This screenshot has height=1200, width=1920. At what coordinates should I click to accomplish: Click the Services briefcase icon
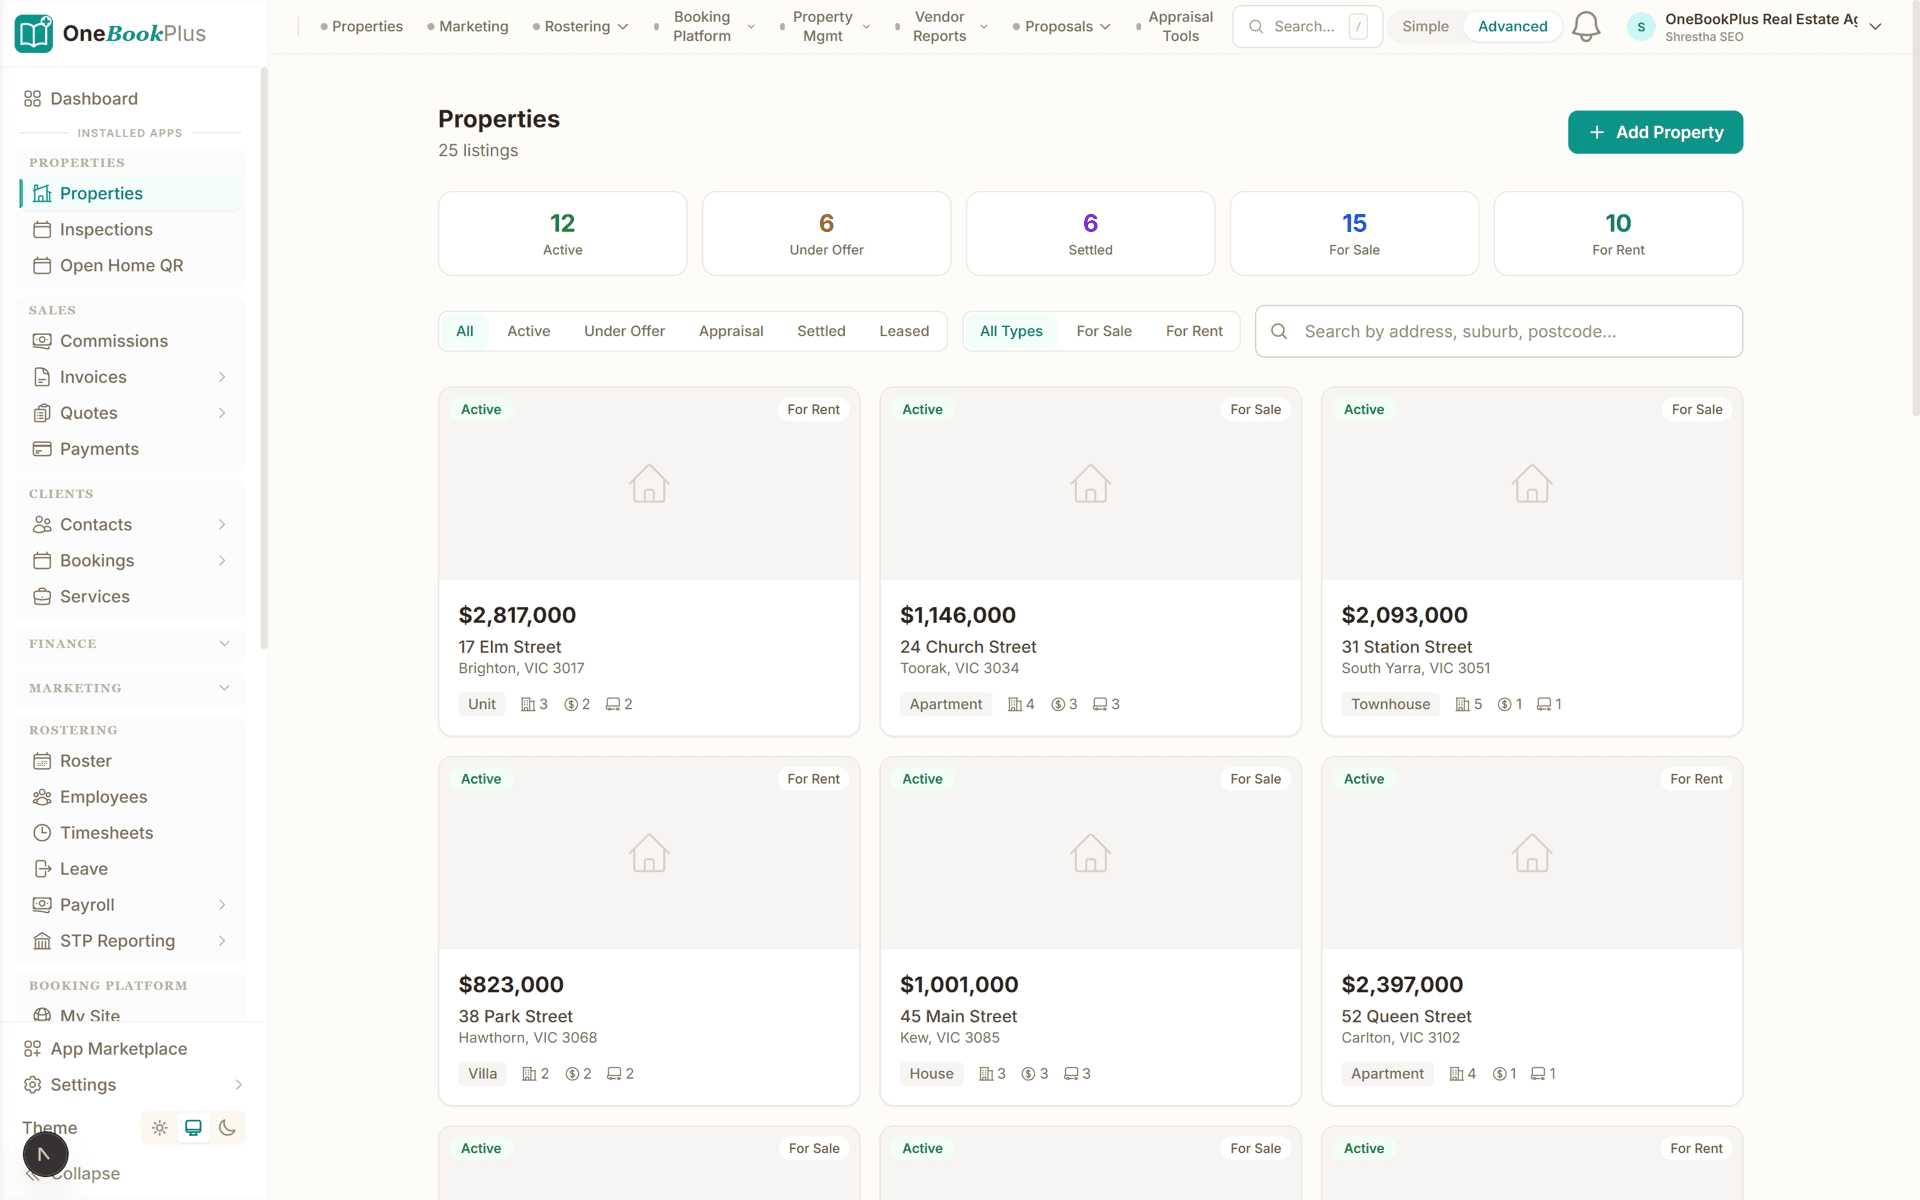click(42, 597)
